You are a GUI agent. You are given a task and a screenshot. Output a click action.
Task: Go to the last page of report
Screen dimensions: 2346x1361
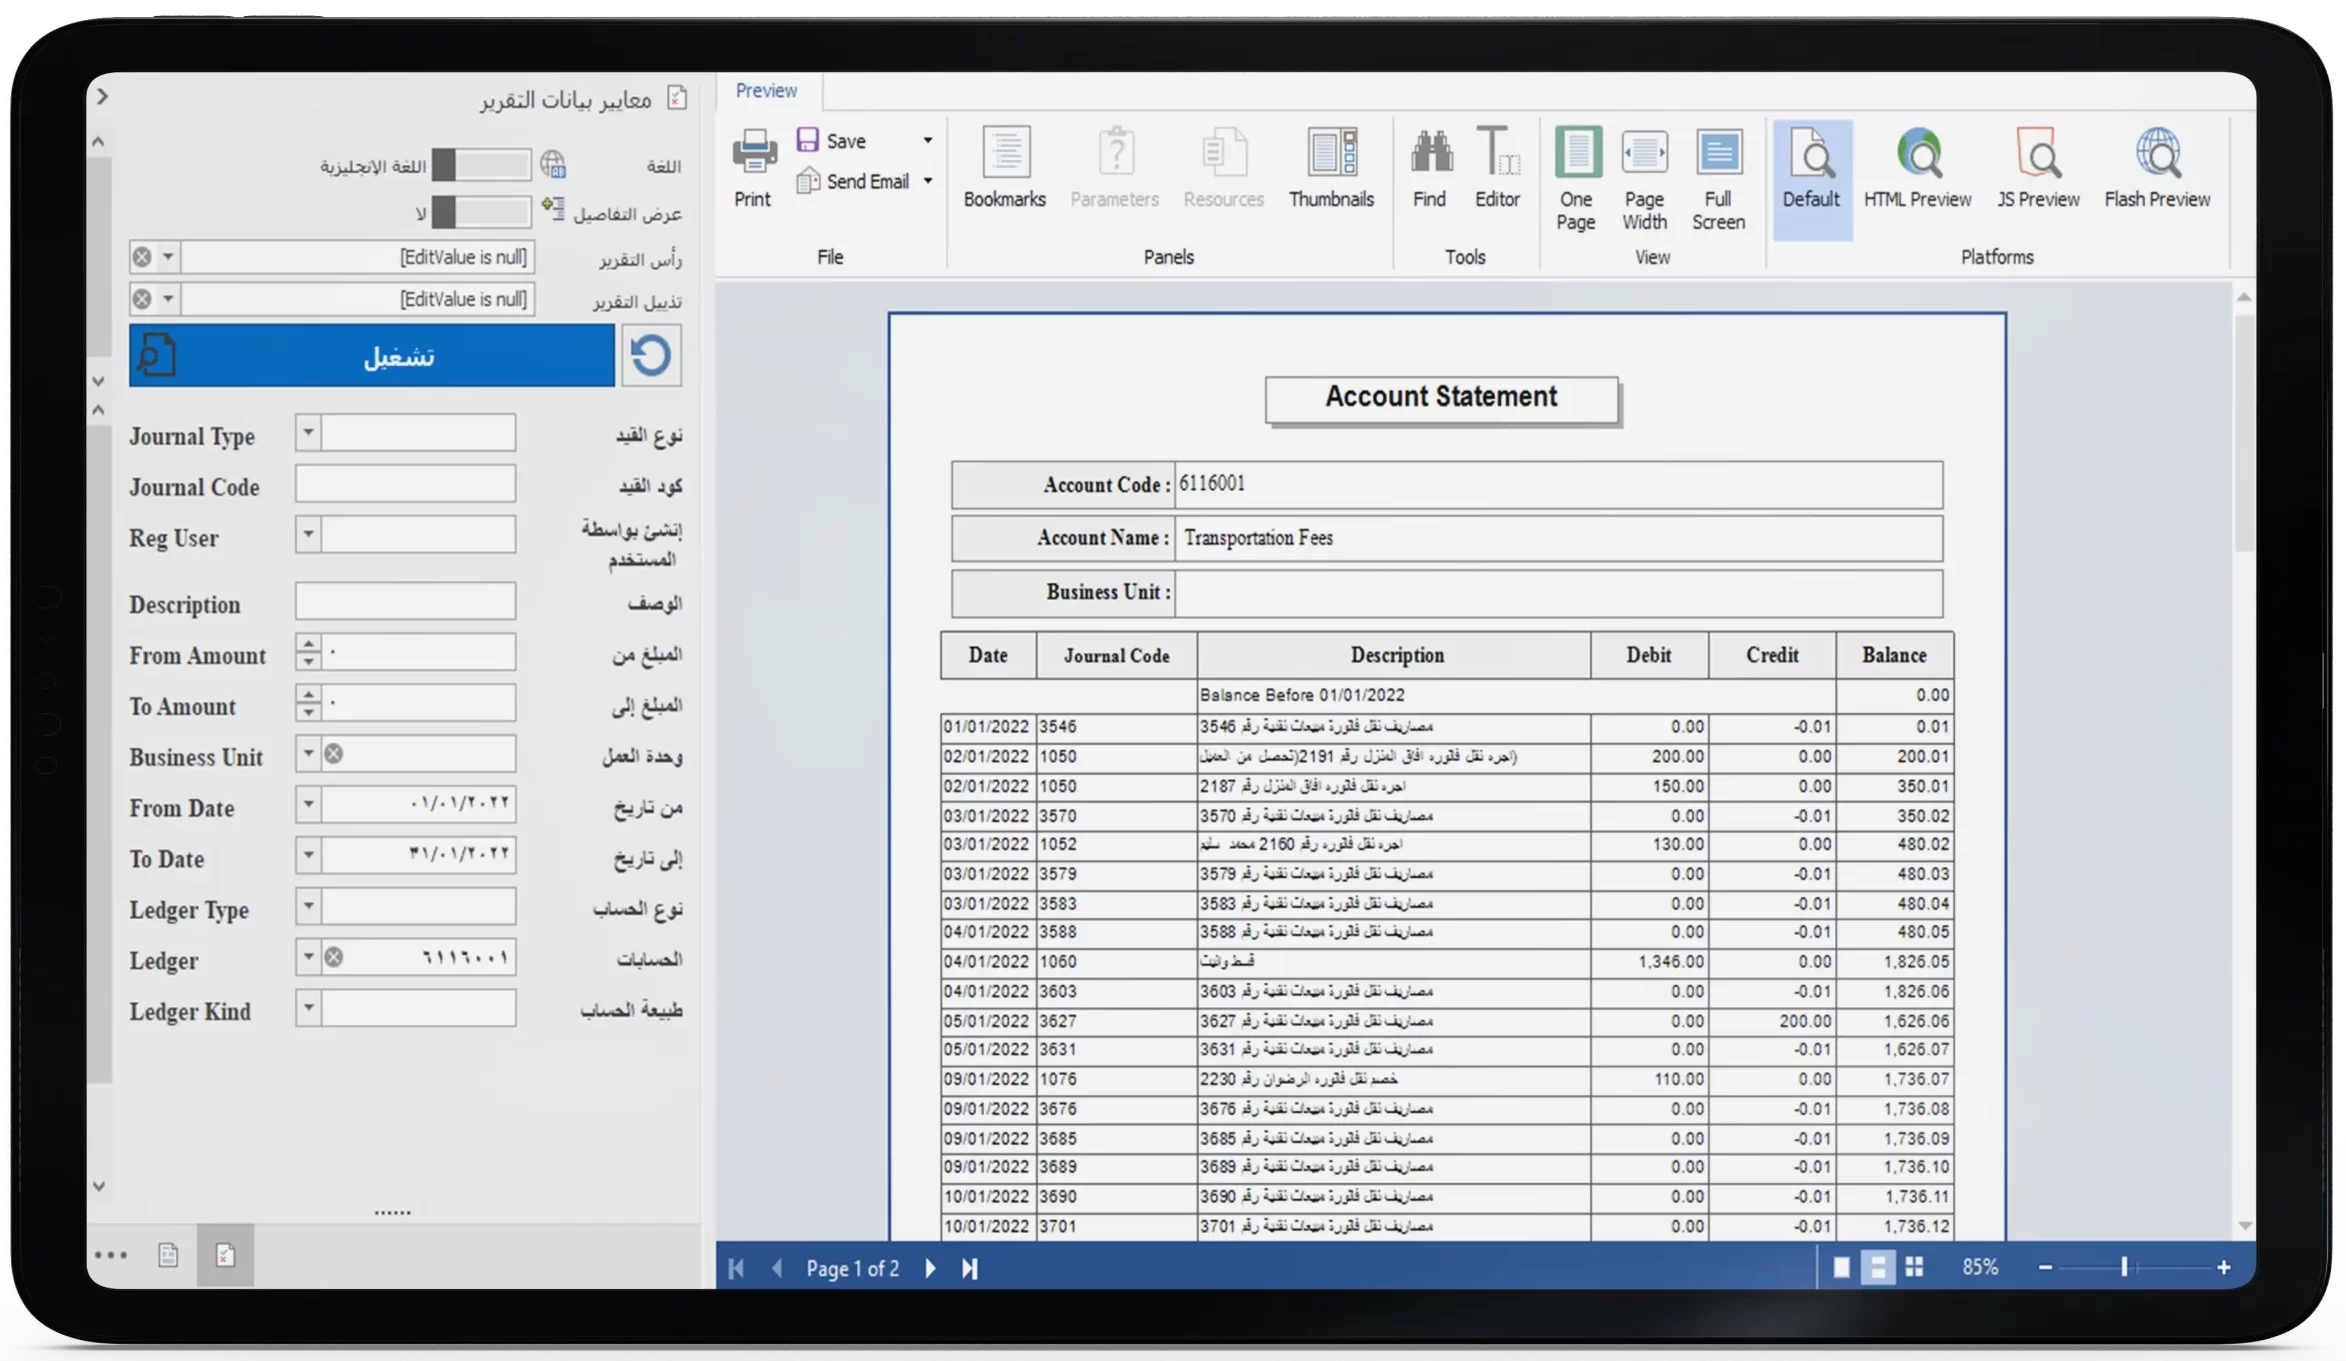(x=969, y=1268)
